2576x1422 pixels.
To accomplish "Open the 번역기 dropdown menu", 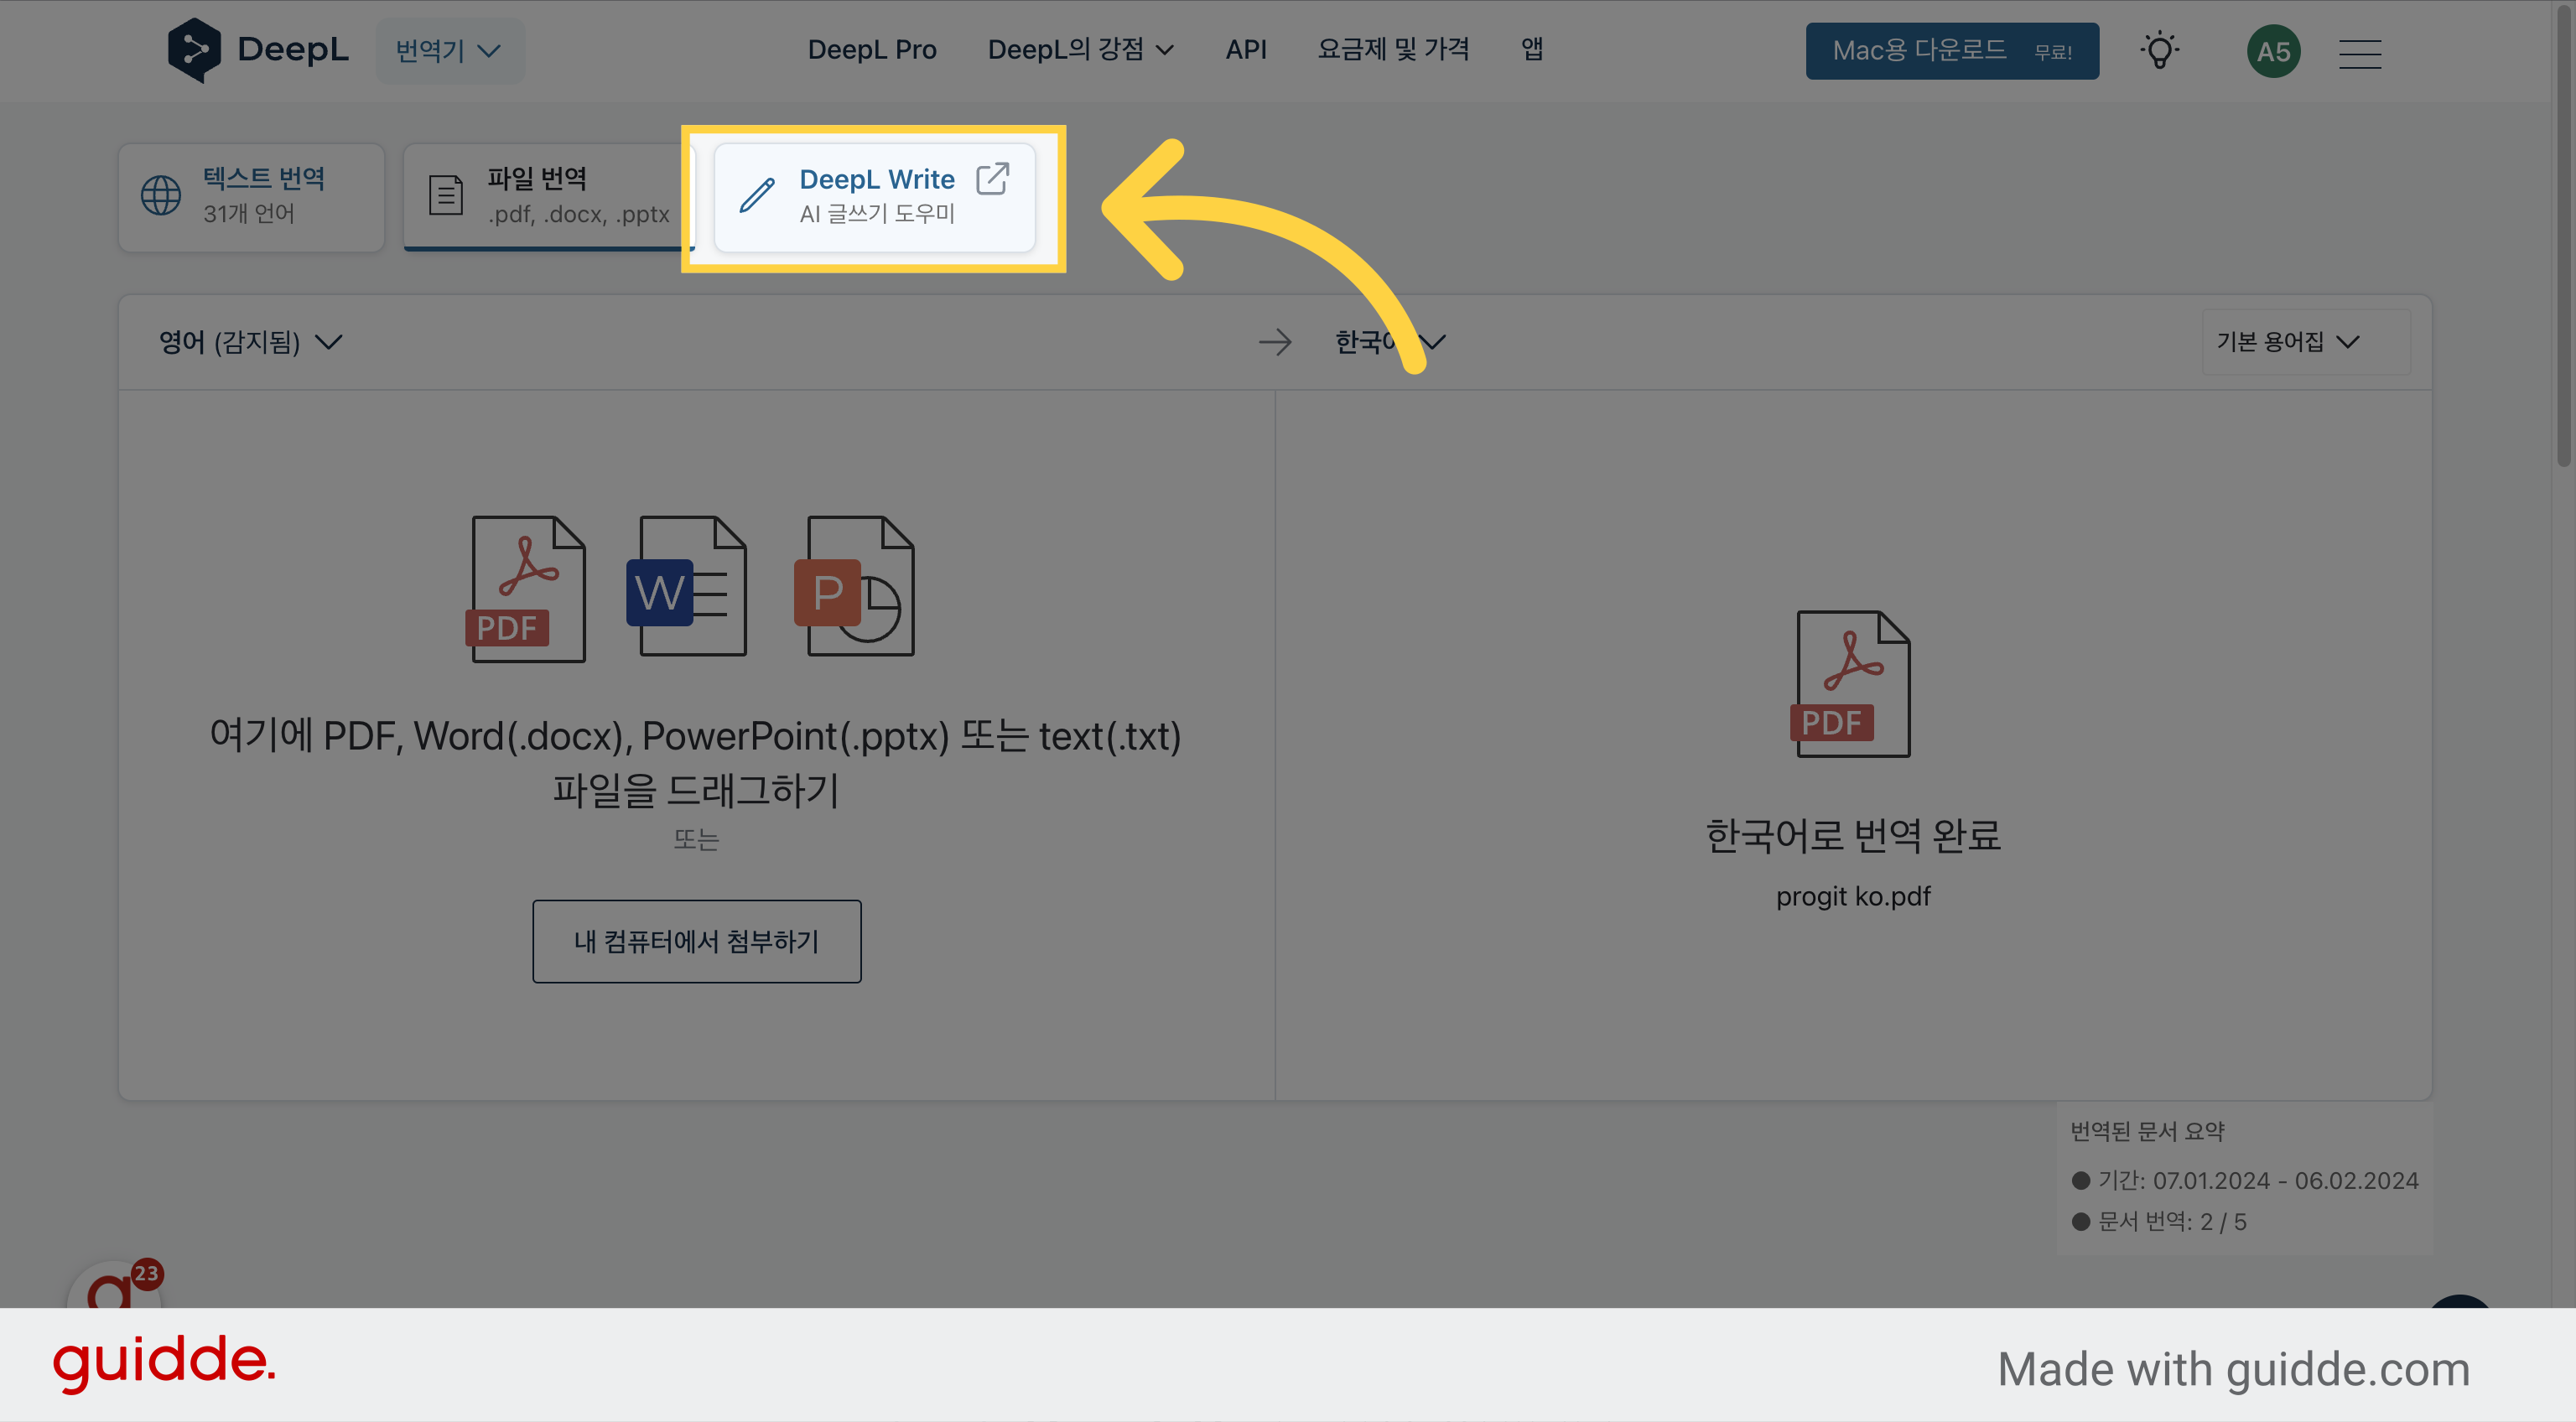I will pyautogui.click(x=449, y=50).
